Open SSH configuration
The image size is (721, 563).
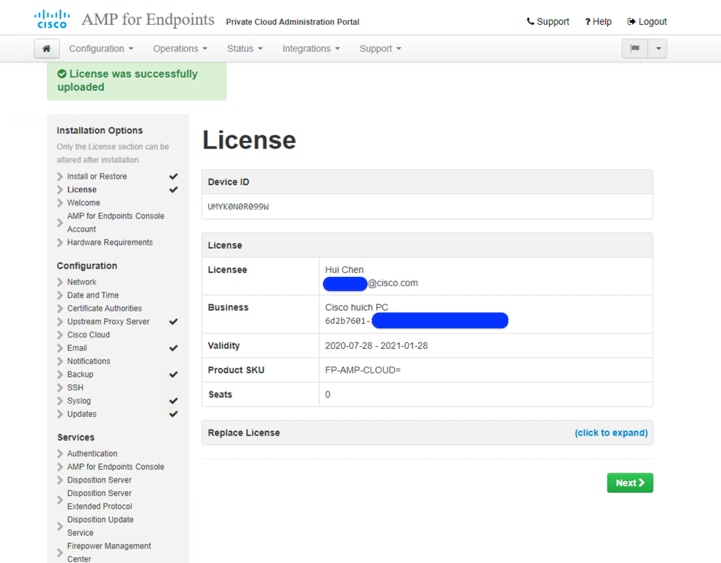point(75,388)
